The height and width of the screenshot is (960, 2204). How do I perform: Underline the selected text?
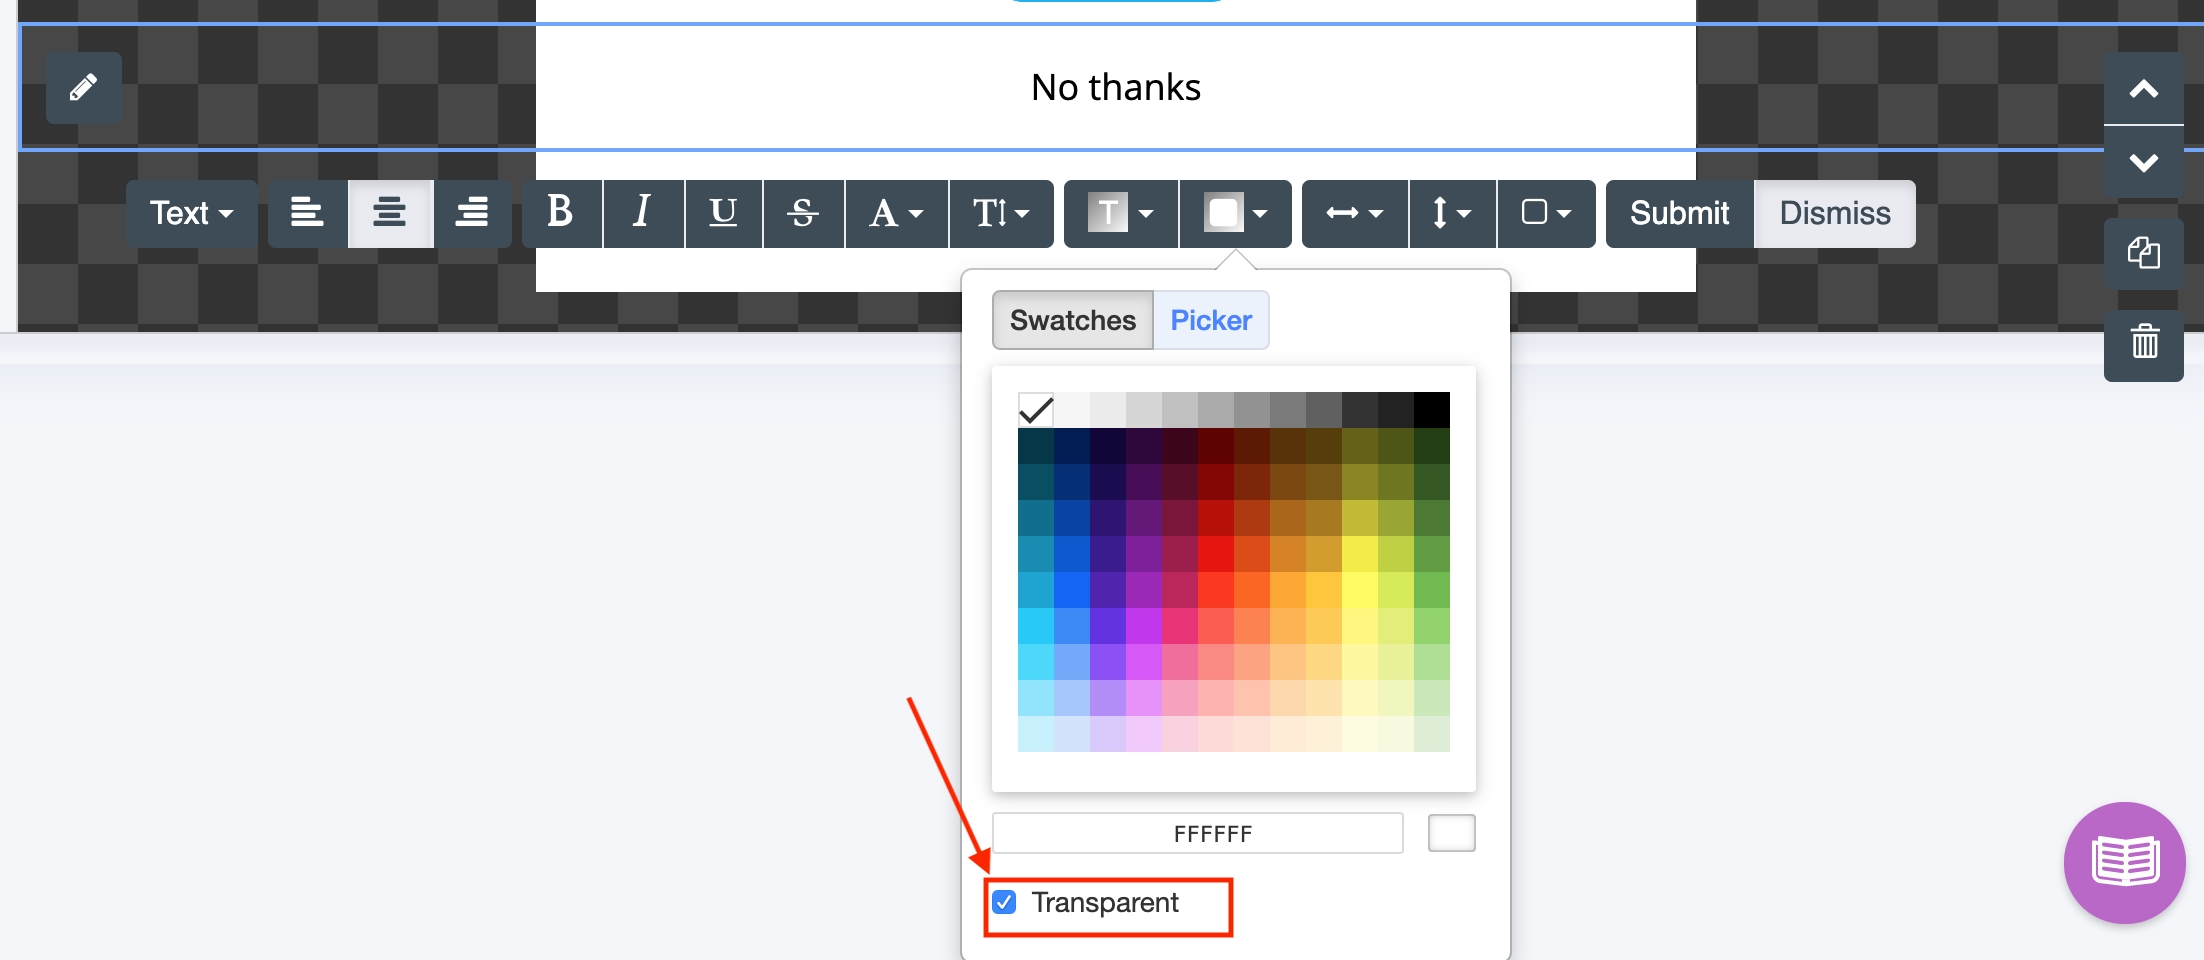point(723,213)
